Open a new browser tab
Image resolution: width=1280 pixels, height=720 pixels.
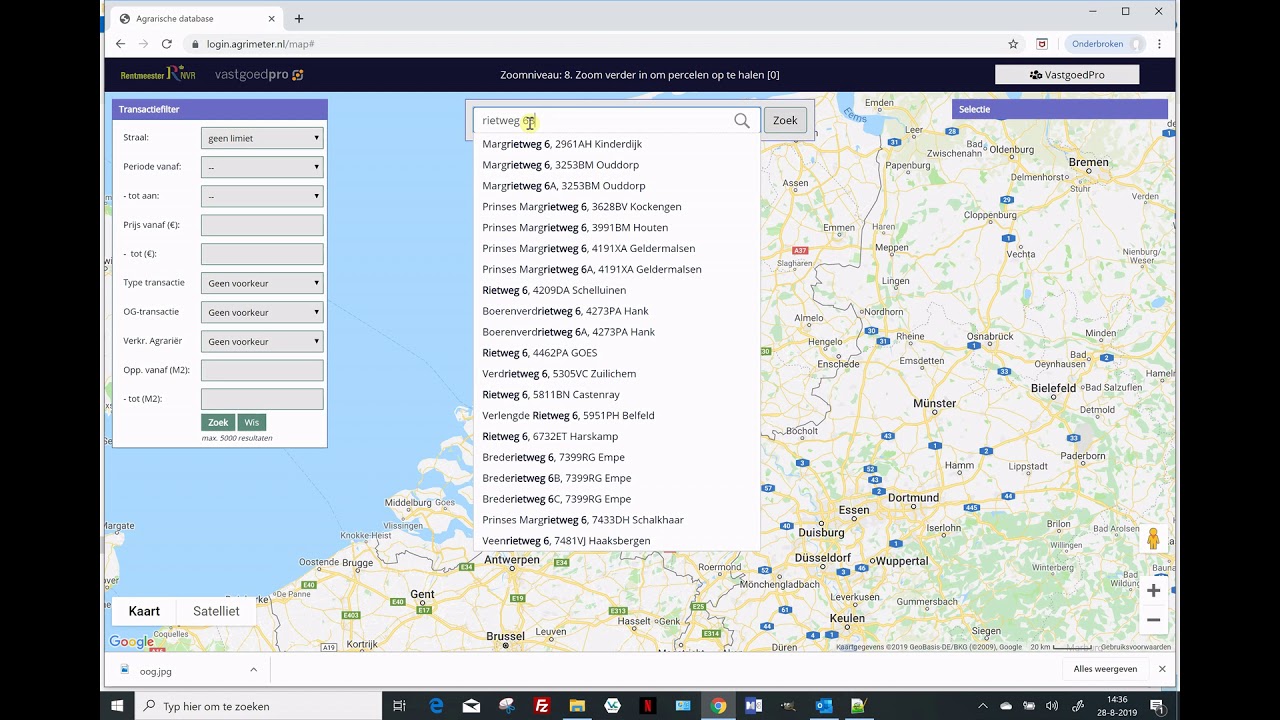(x=298, y=18)
